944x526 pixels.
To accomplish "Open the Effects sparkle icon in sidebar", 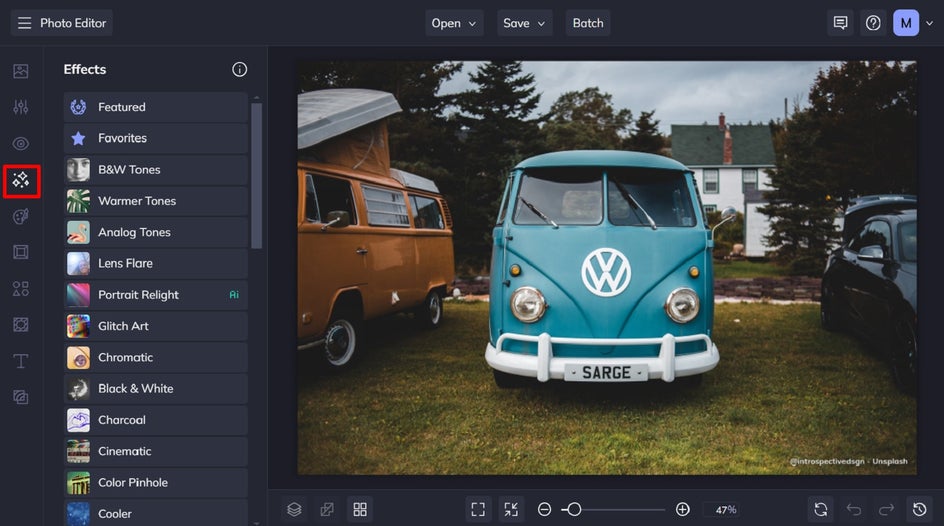I will (21, 181).
